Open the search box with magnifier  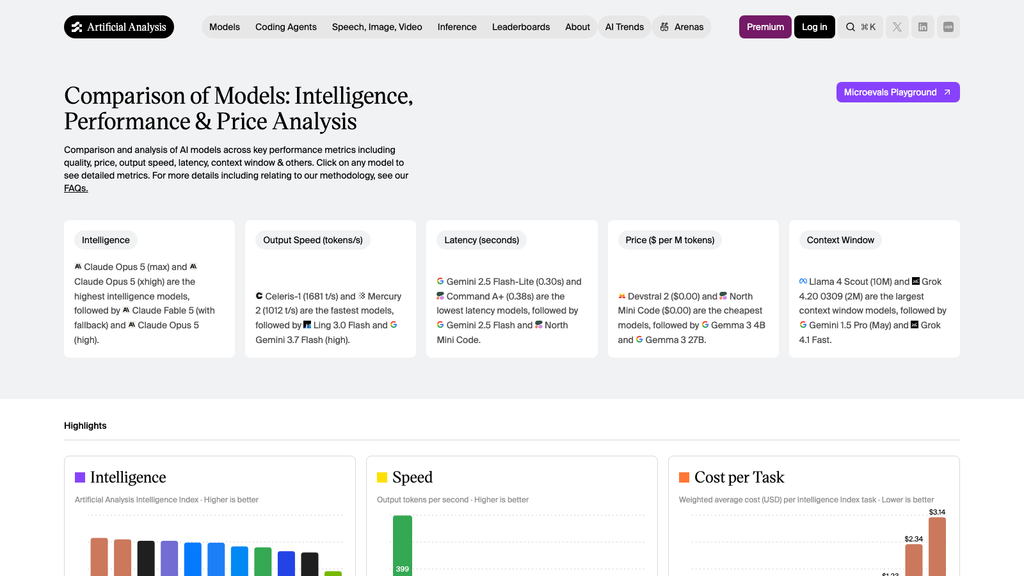[x=860, y=27]
